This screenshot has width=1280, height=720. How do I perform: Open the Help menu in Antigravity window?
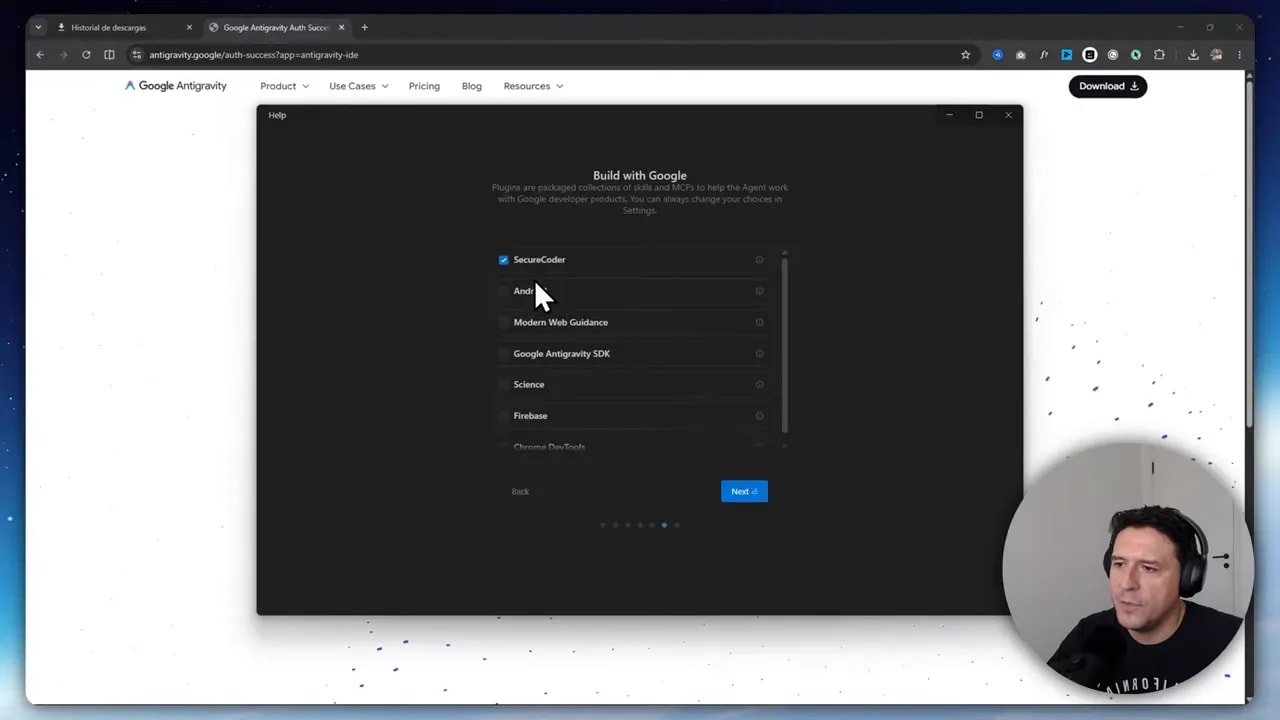[x=277, y=115]
